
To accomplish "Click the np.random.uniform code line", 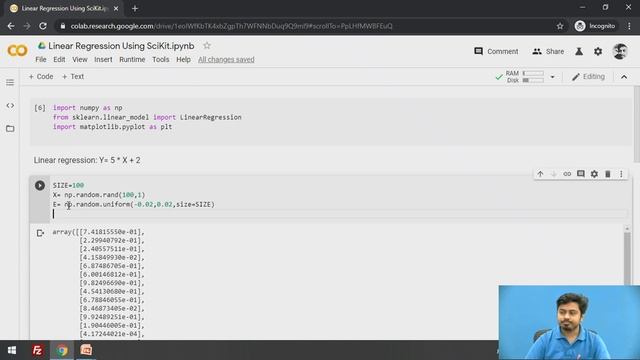I will (x=133, y=204).
